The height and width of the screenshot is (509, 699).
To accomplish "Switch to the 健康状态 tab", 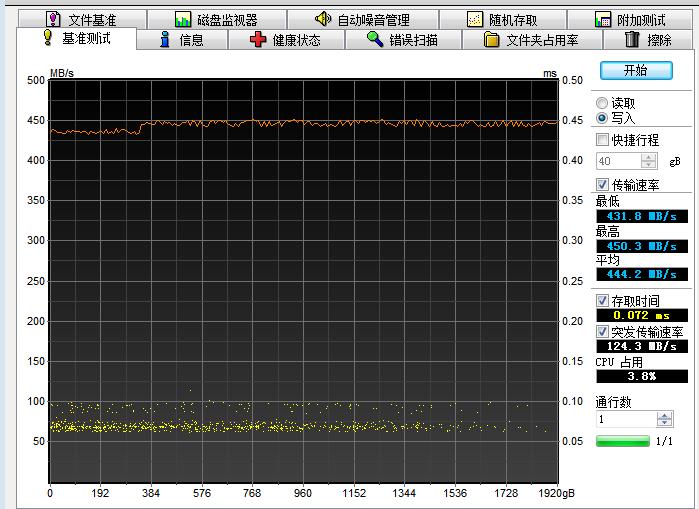I will (x=286, y=40).
